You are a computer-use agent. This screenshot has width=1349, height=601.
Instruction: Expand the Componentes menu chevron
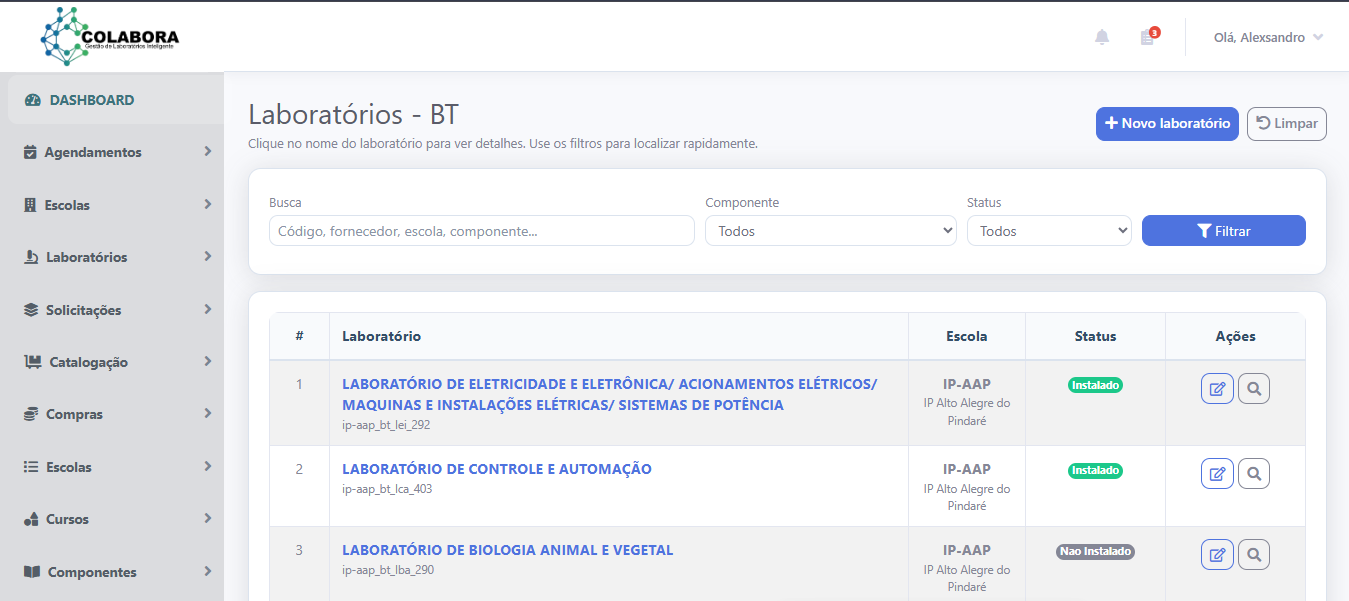(208, 571)
